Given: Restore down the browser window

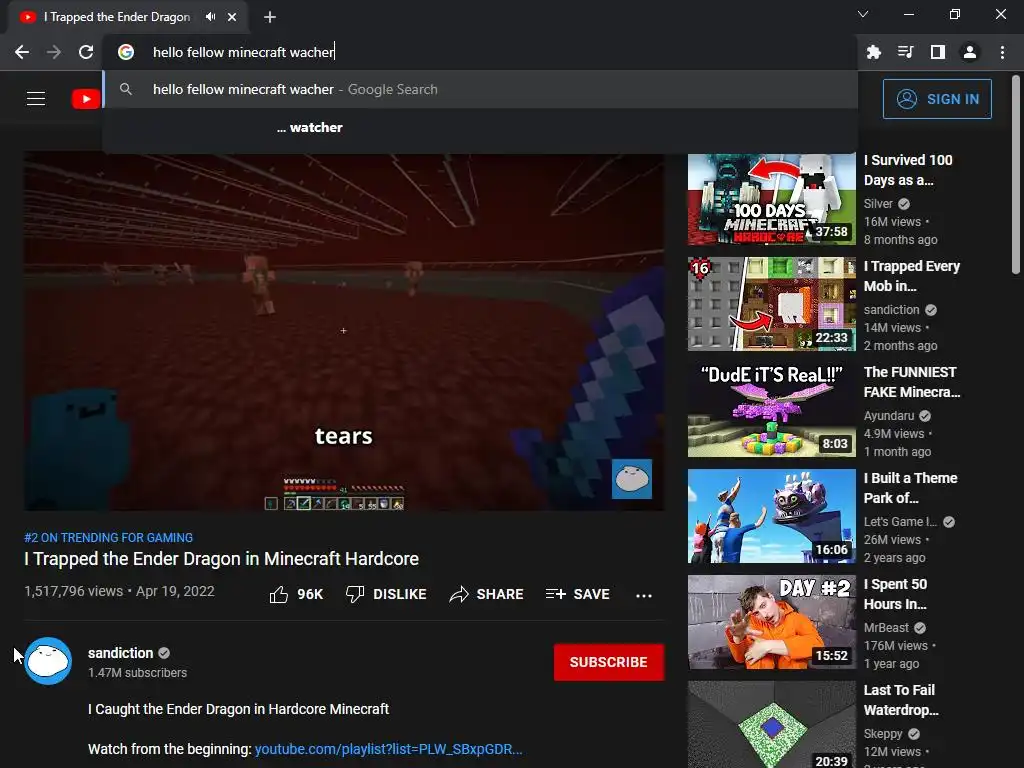Looking at the screenshot, I should tap(955, 14).
